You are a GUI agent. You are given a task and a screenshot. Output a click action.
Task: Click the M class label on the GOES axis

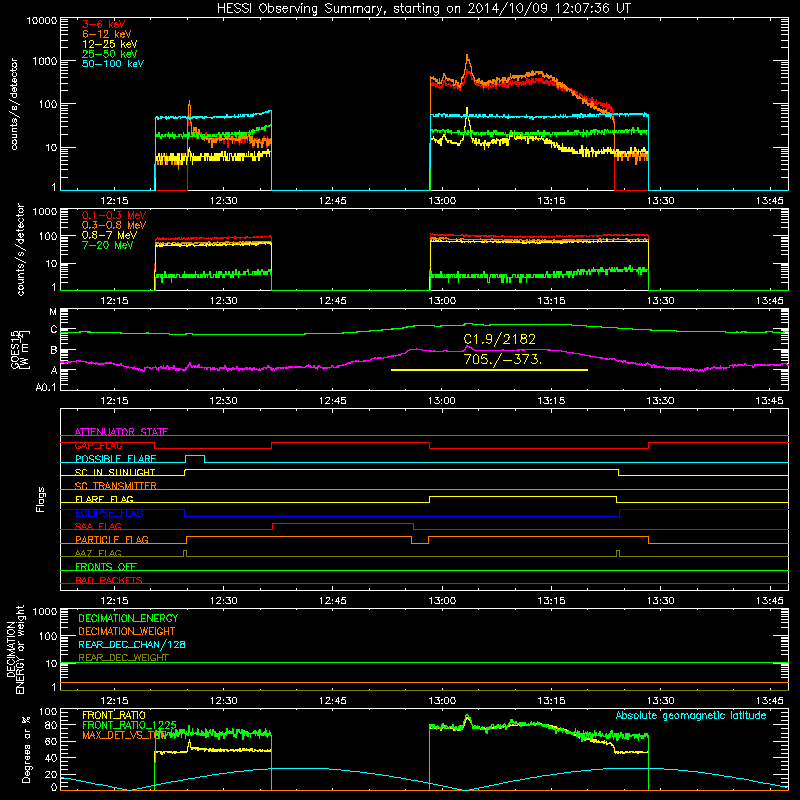coord(53,312)
